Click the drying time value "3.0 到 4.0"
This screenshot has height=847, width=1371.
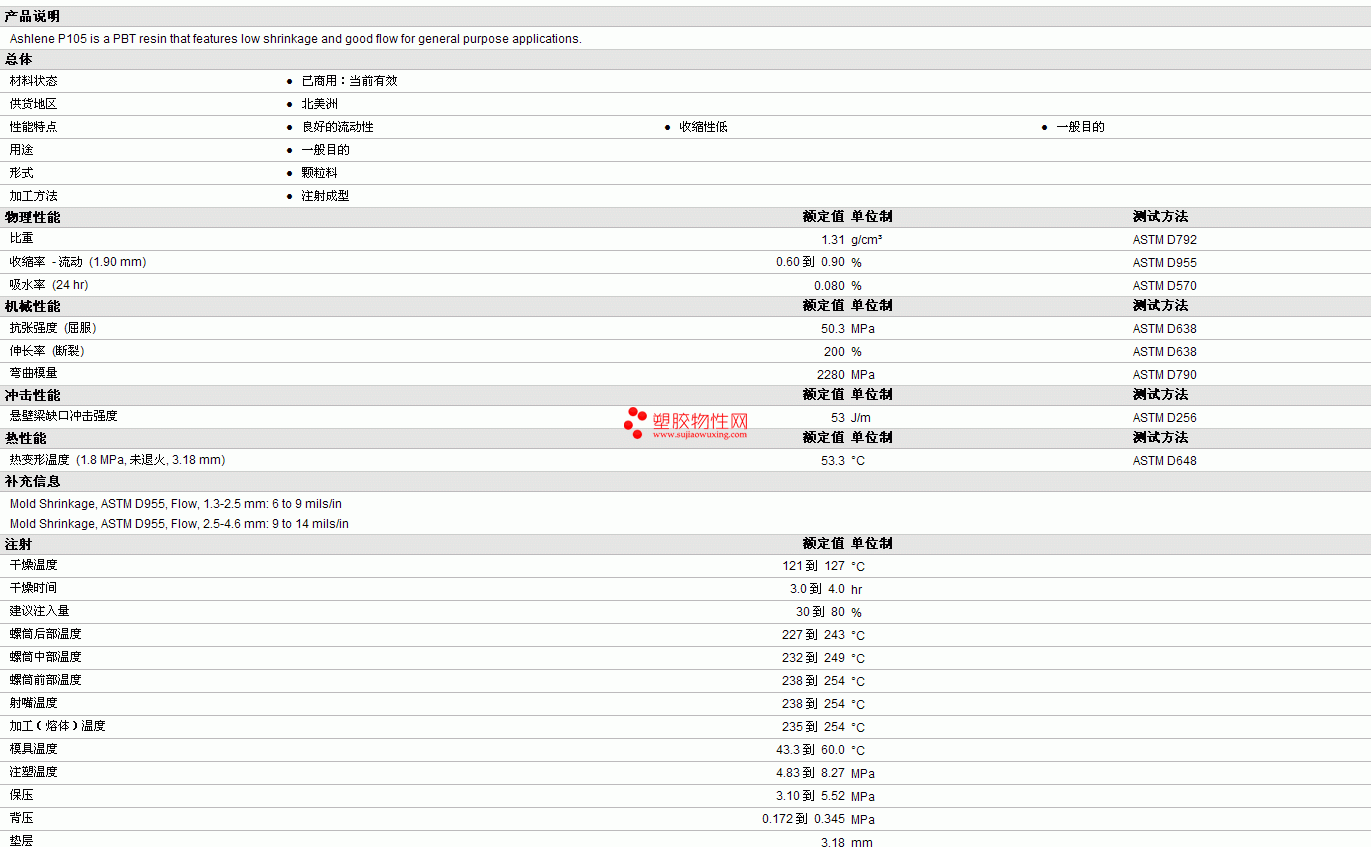(x=818, y=589)
